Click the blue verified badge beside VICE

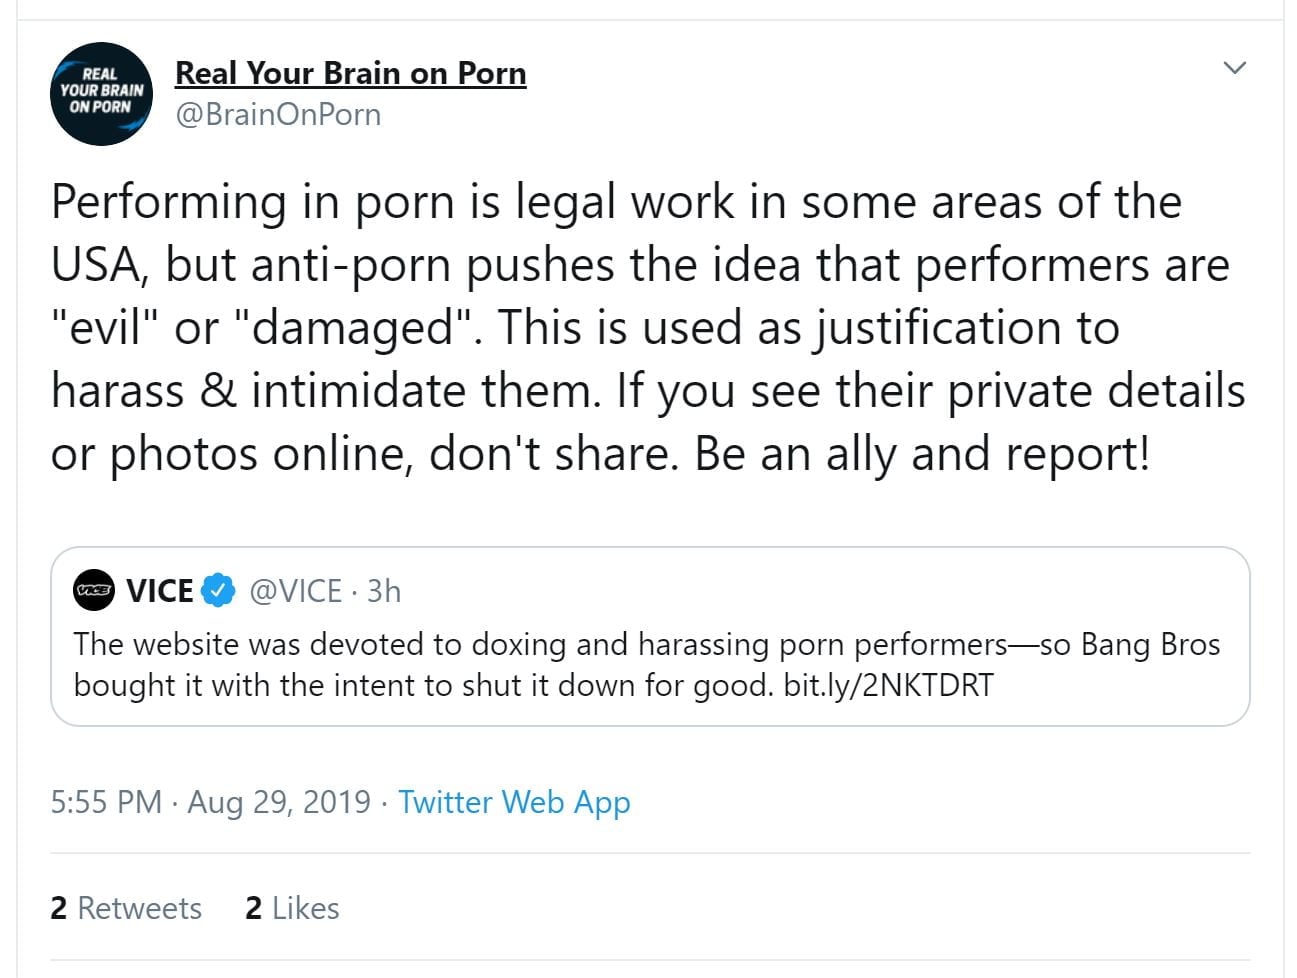[218, 591]
